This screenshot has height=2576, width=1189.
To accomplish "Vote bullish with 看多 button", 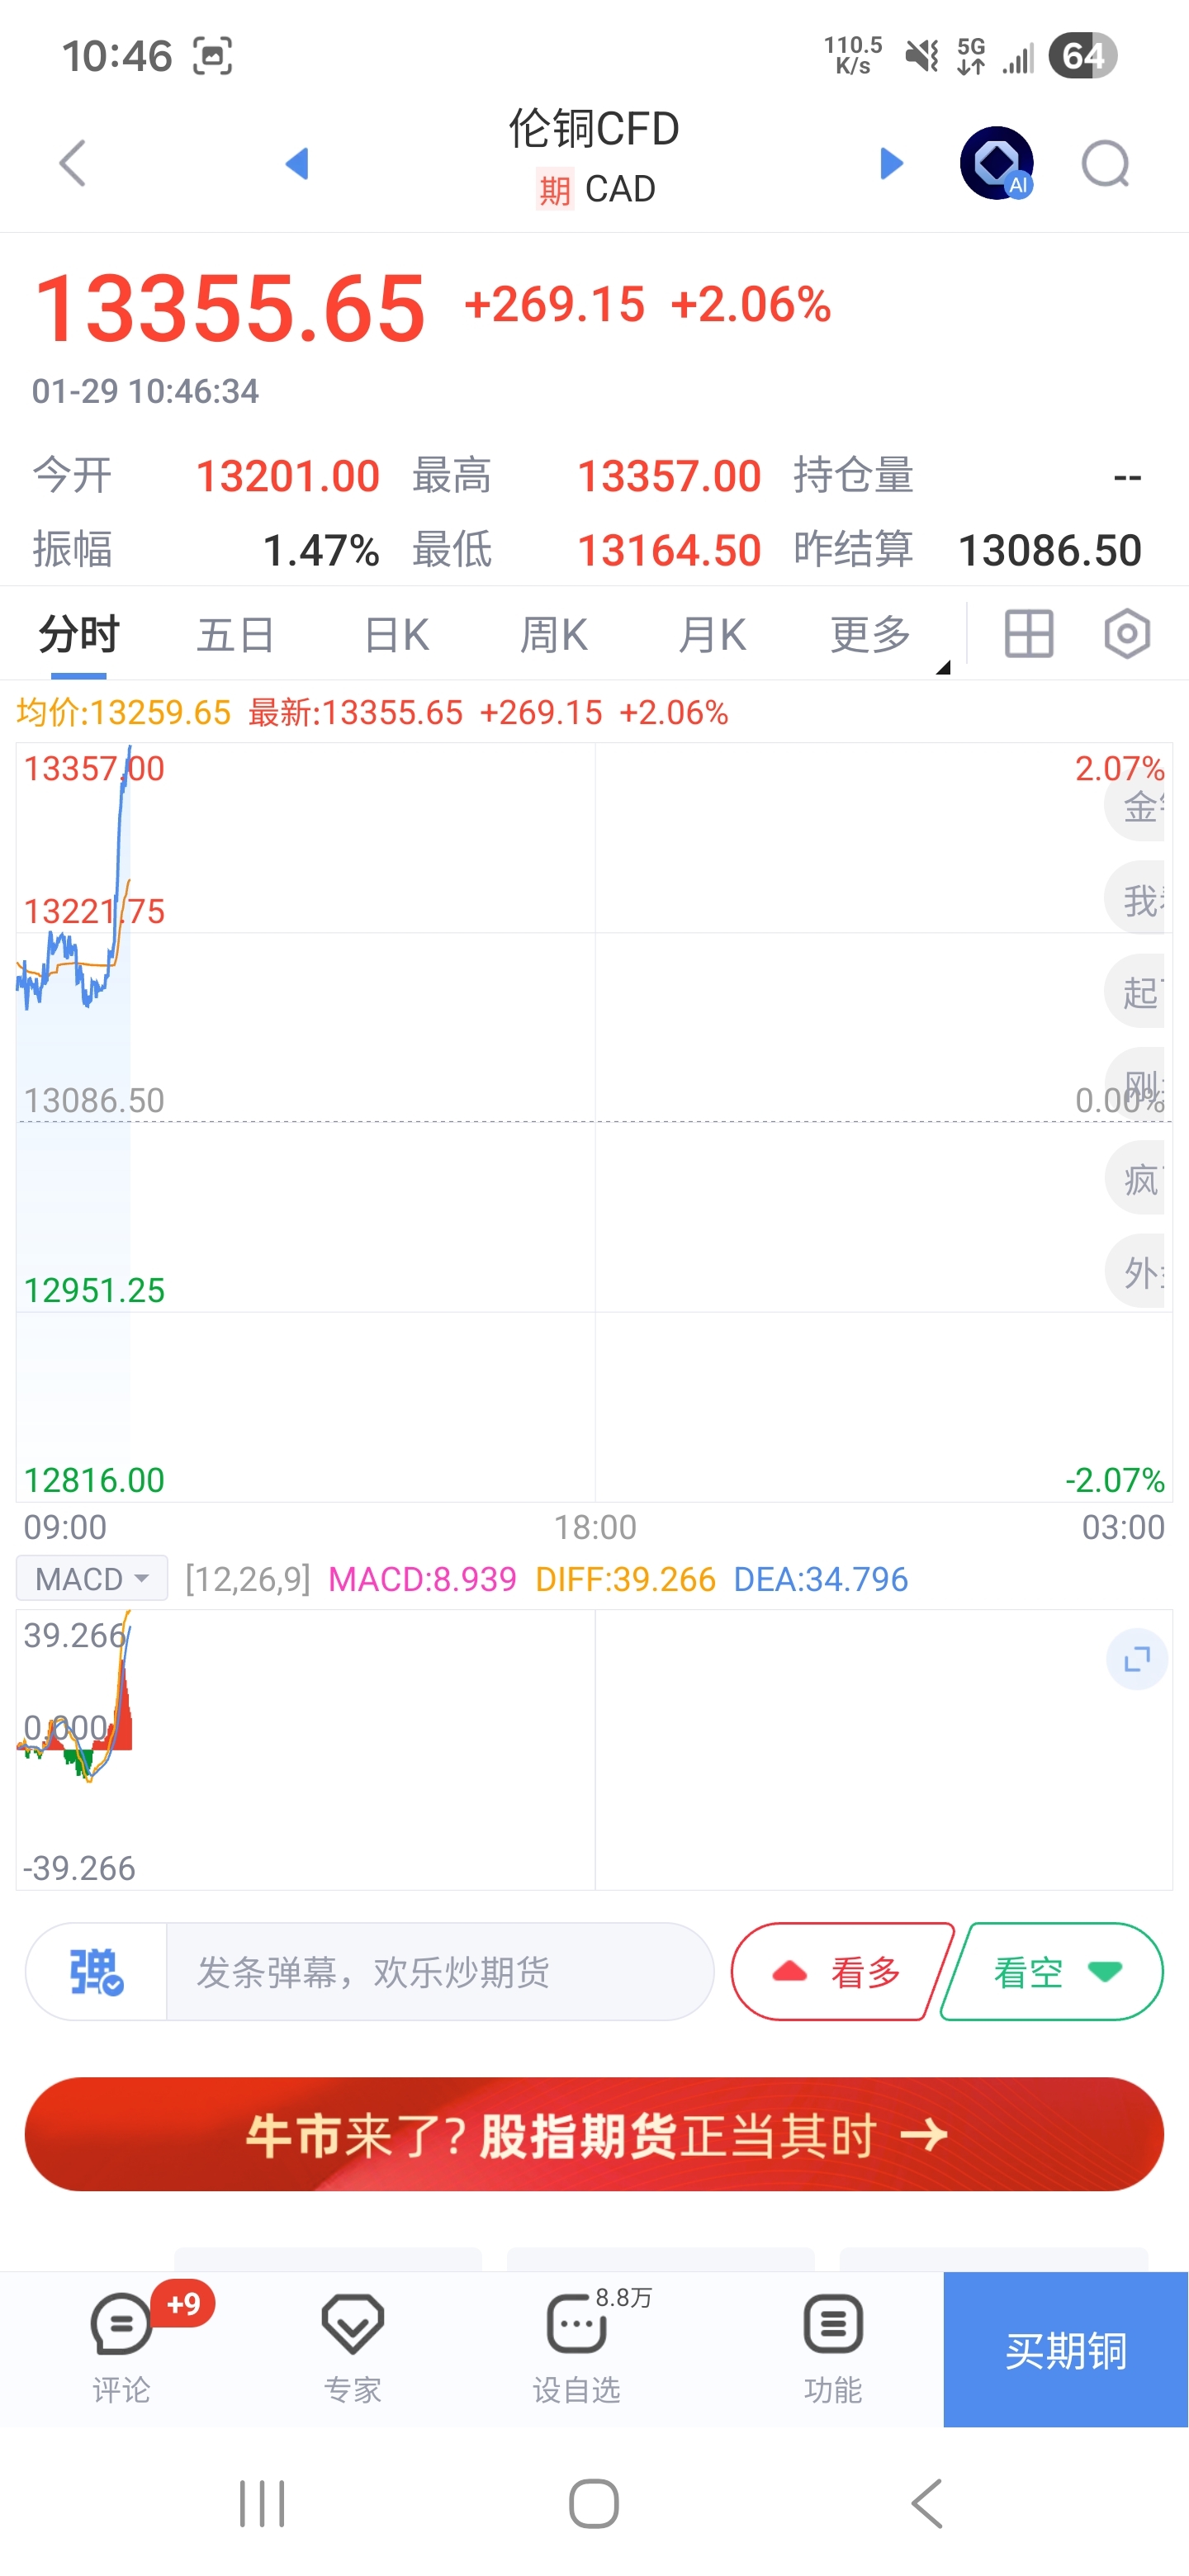I will coord(842,1972).
